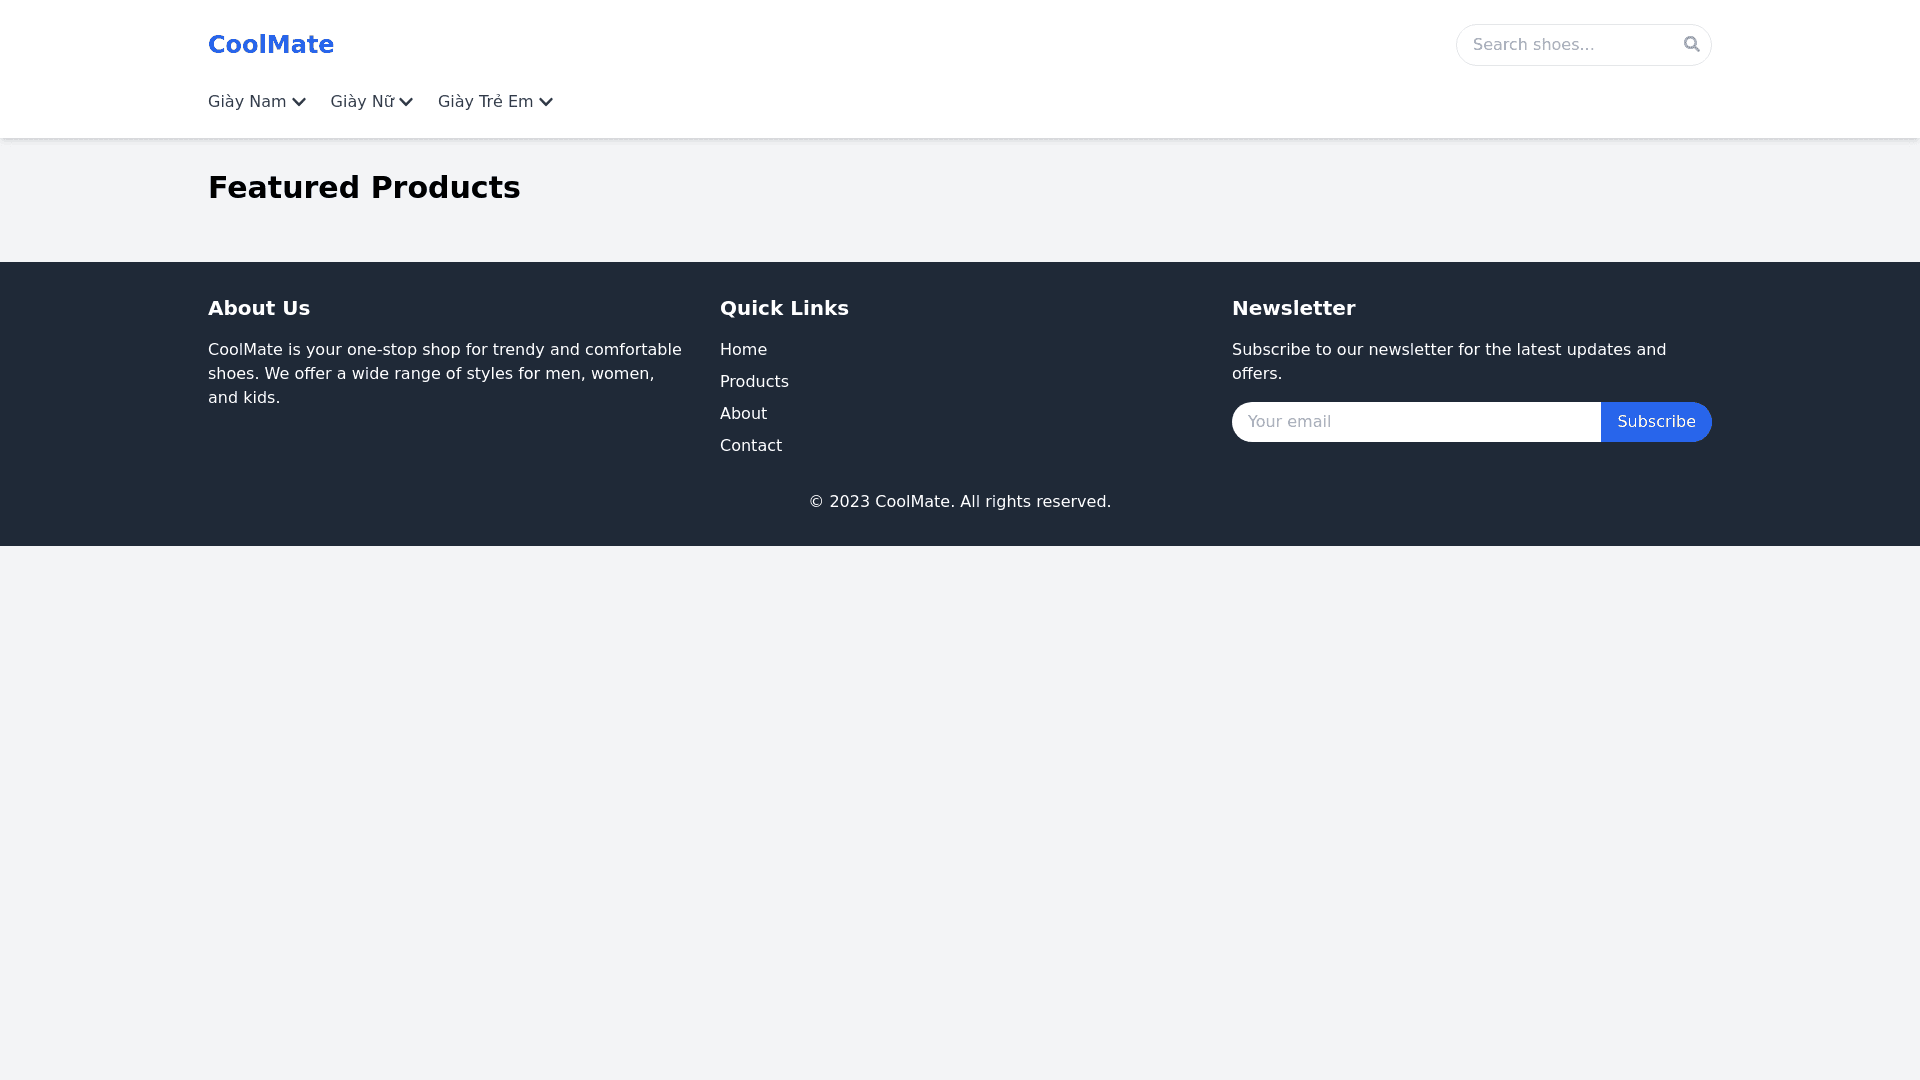Click the Featured Products heading
The width and height of the screenshot is (1920, 1080).
[x=364, y=188]
